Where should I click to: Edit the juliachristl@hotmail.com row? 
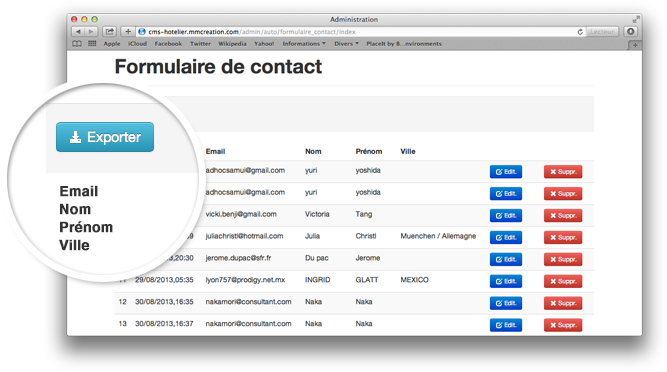click(506, 237)
